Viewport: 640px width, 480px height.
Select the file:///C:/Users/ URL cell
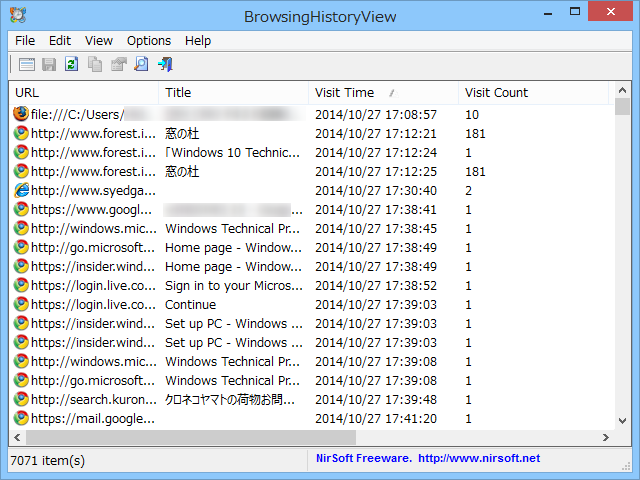pos(77,115)
